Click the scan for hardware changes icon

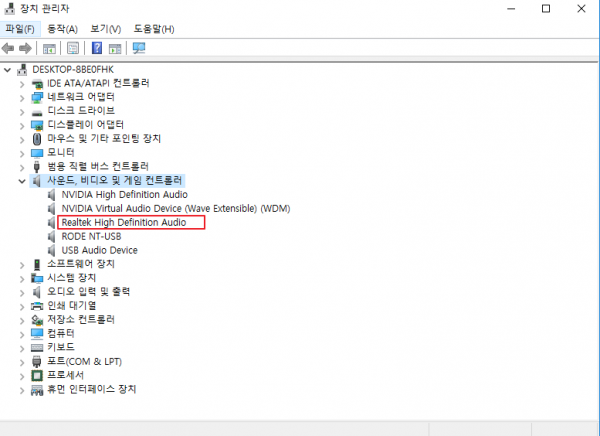point(139,48)
